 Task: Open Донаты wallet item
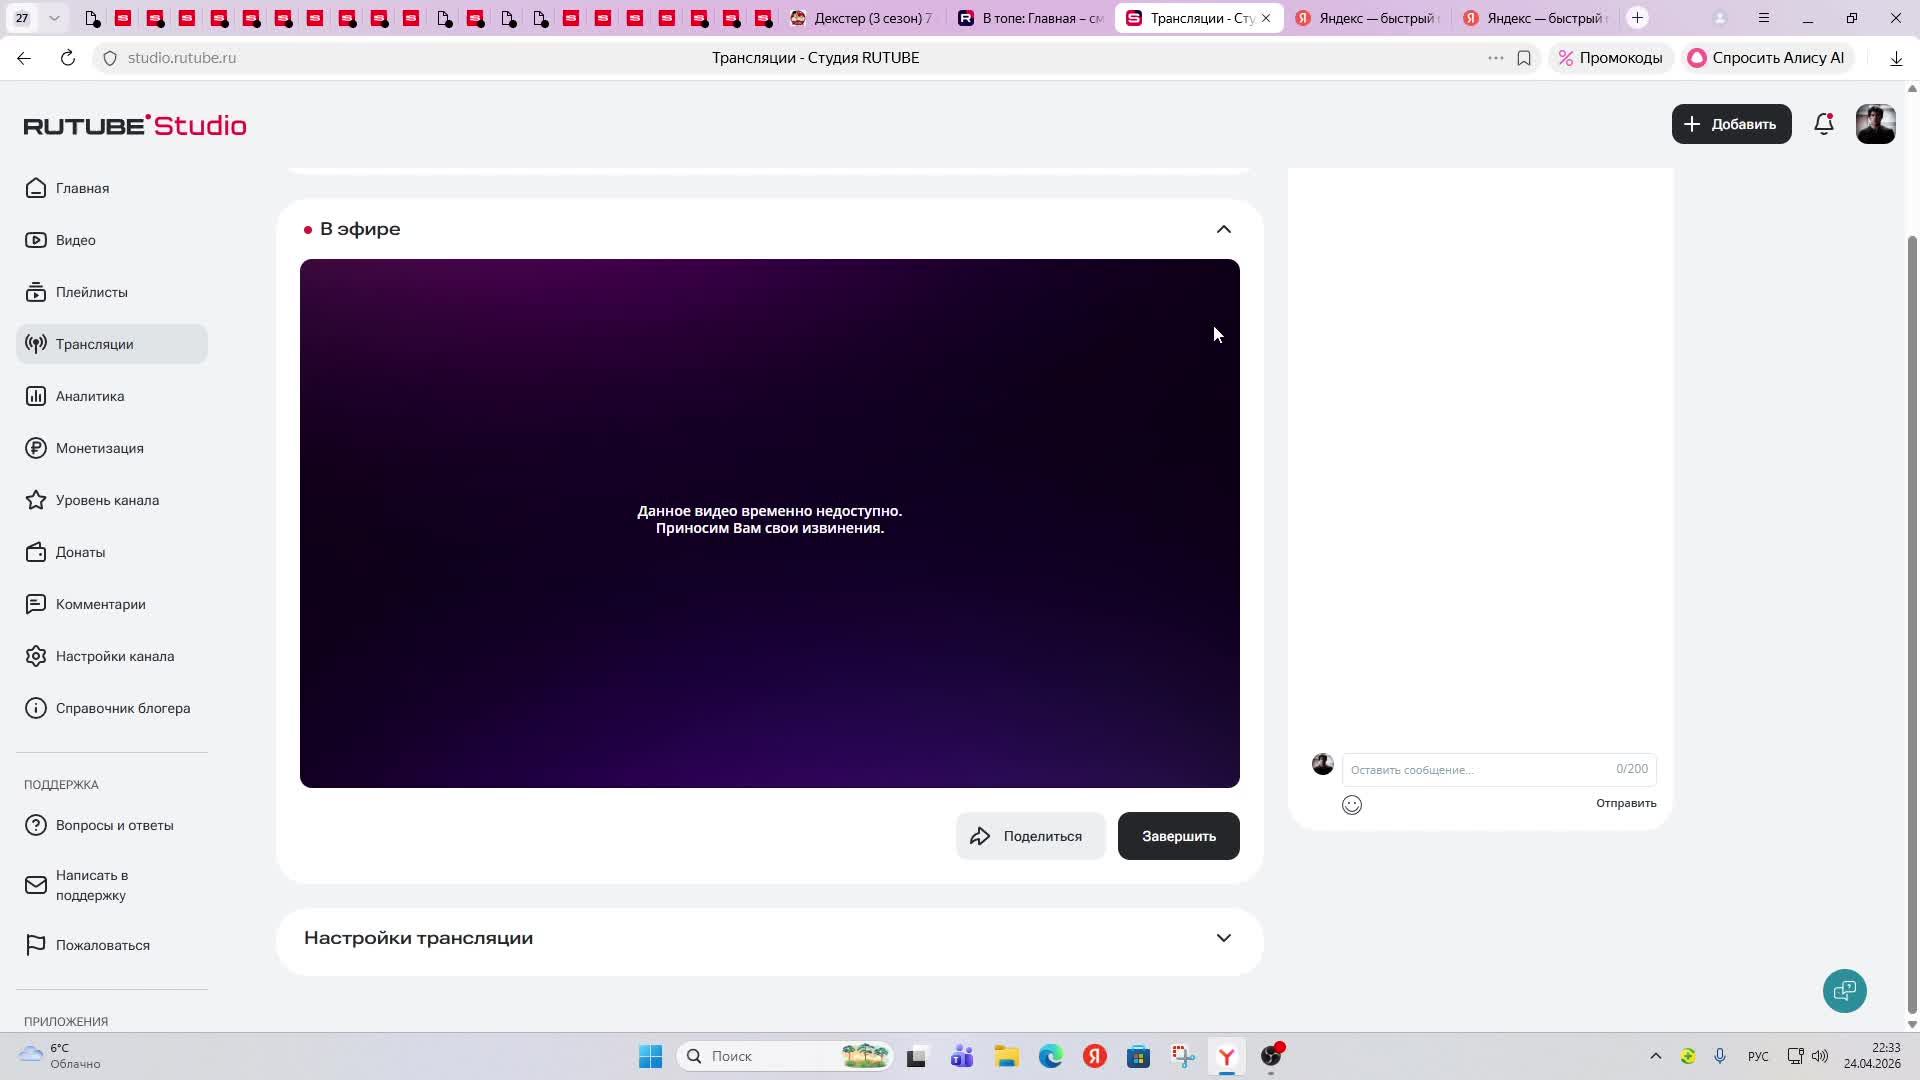tap(80, 552)
